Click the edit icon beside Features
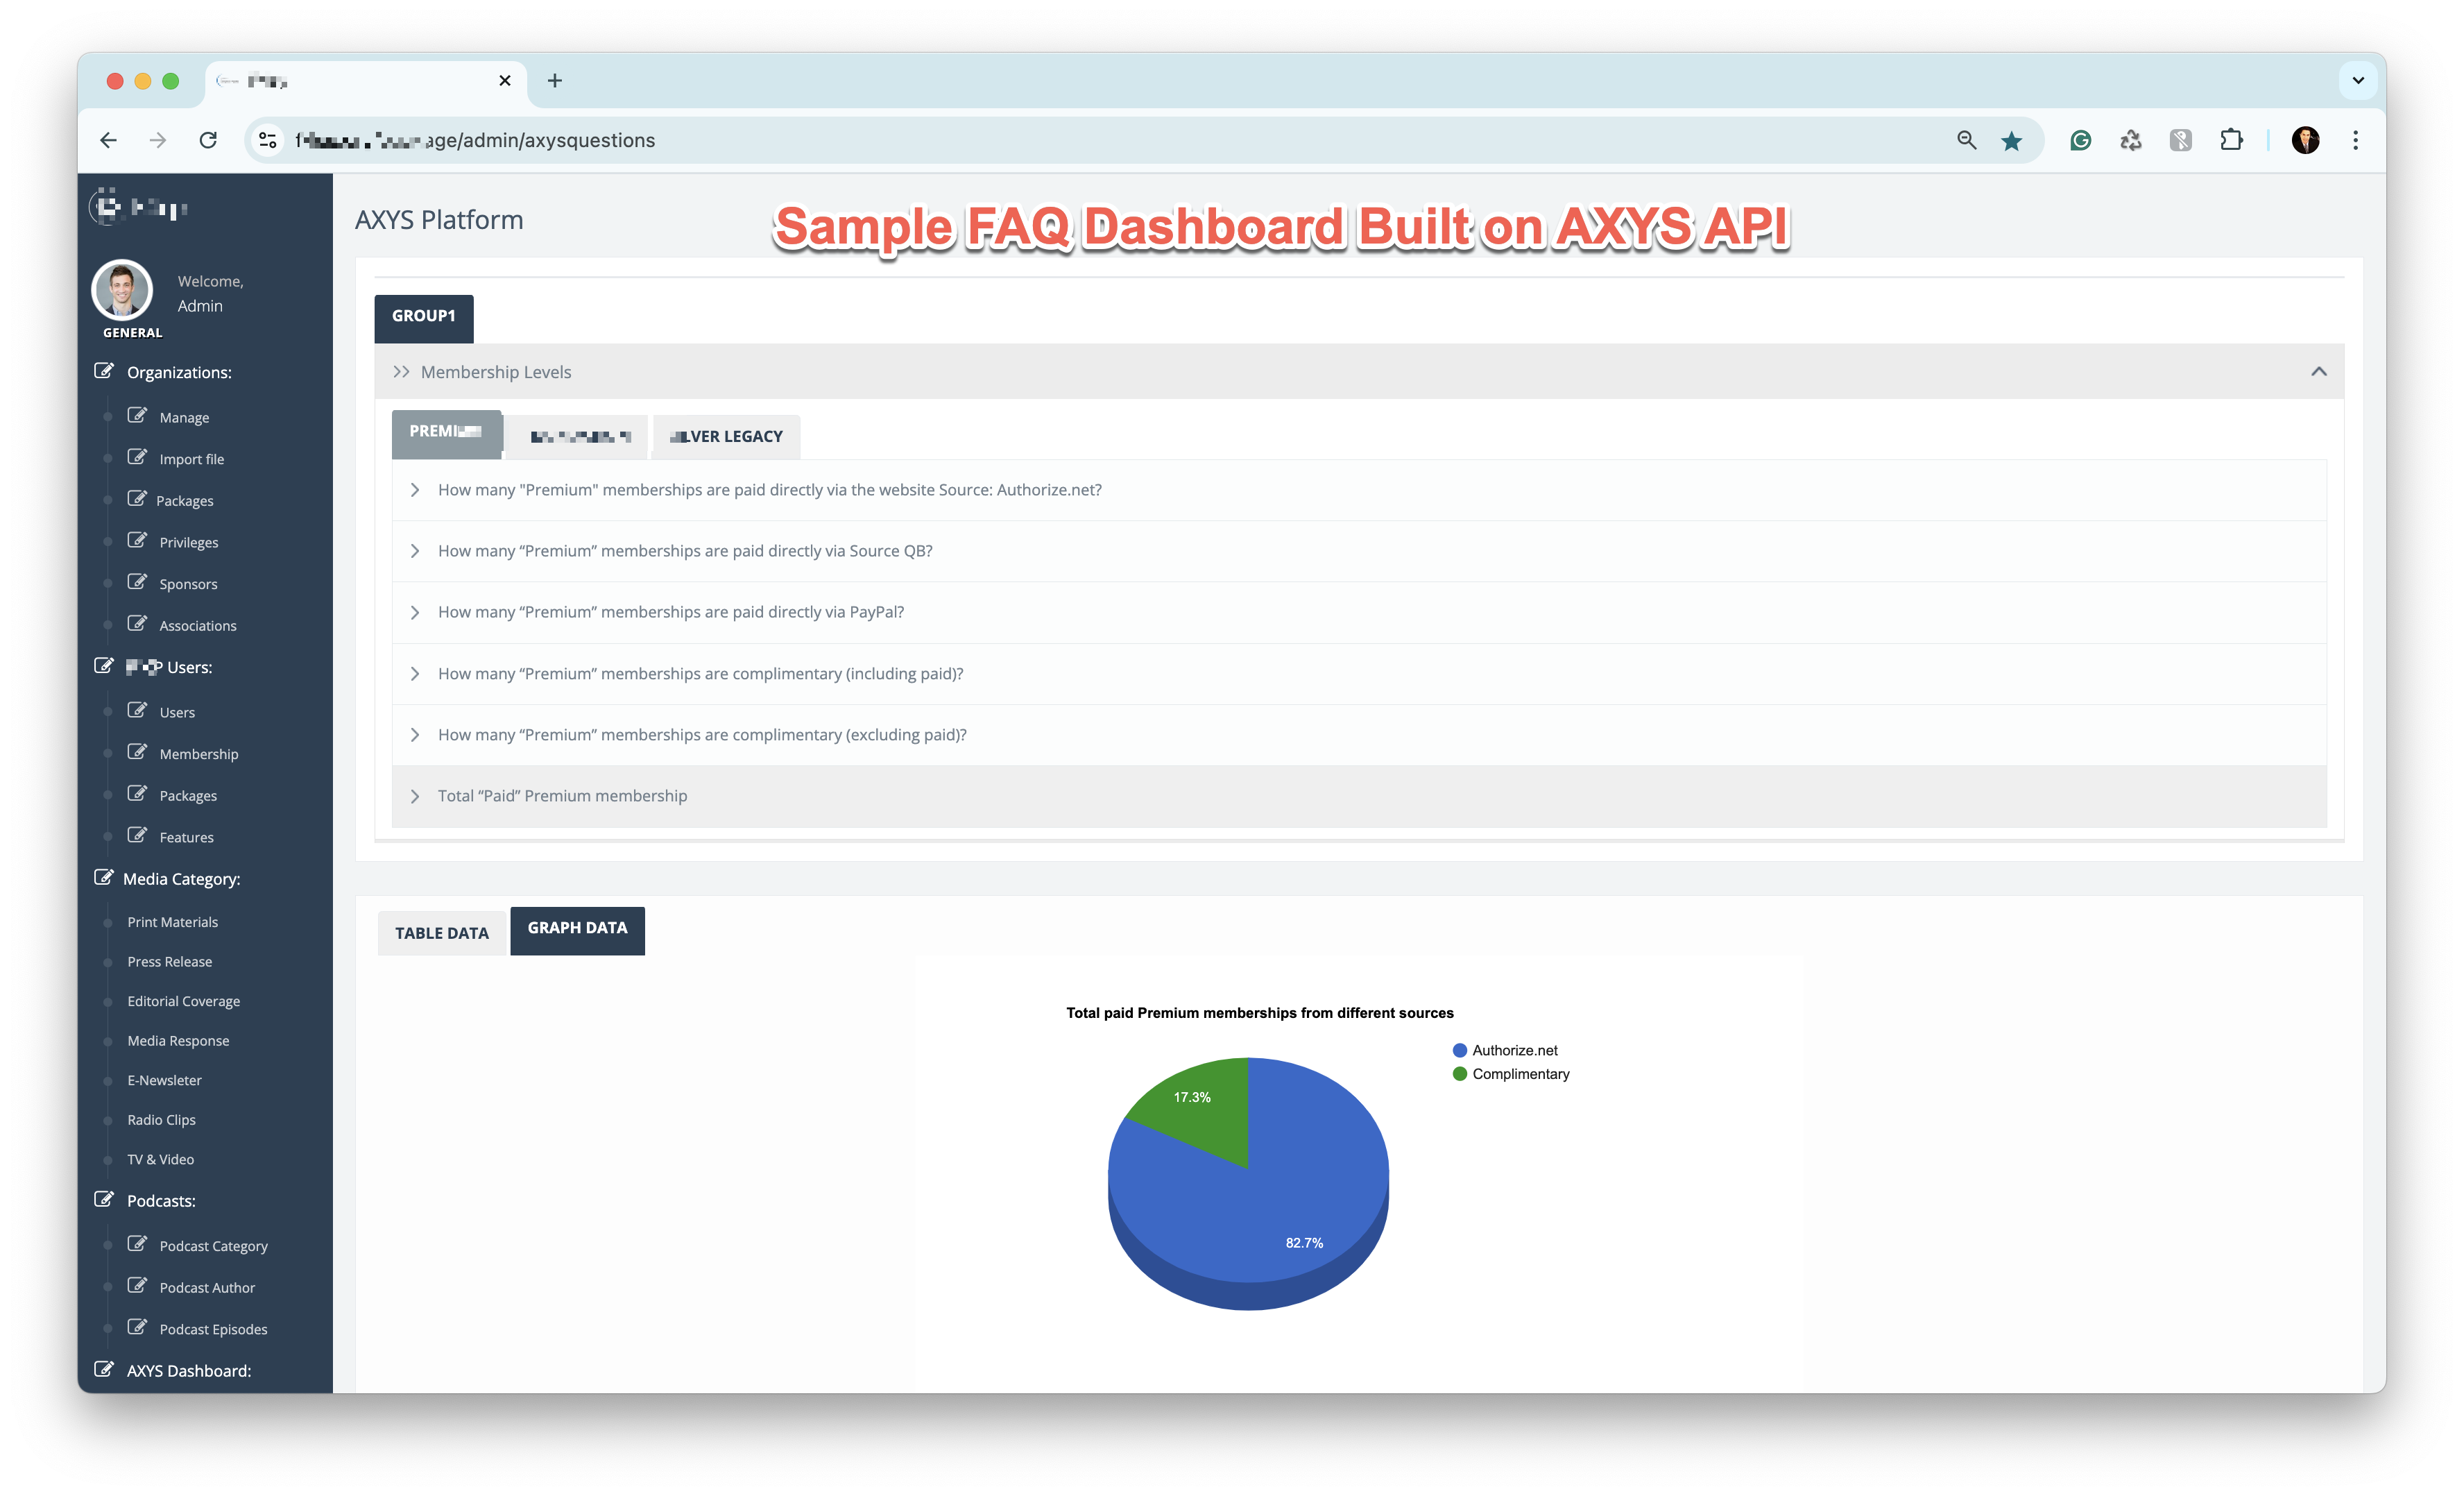2464x1496 pixels. [x=138, y=834]
